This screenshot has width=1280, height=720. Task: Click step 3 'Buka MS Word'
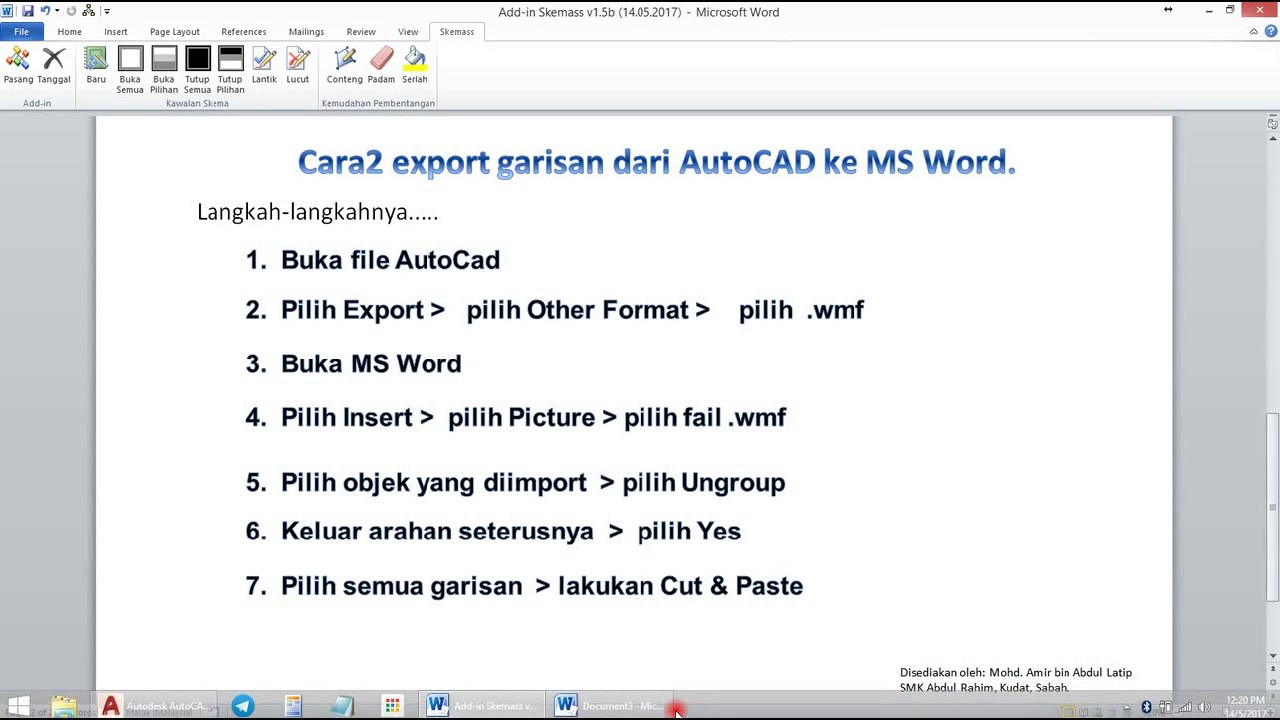[371, 364]
